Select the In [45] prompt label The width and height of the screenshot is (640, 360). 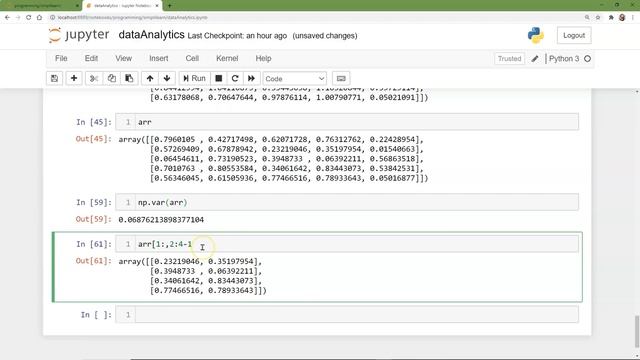click(94, 122)
